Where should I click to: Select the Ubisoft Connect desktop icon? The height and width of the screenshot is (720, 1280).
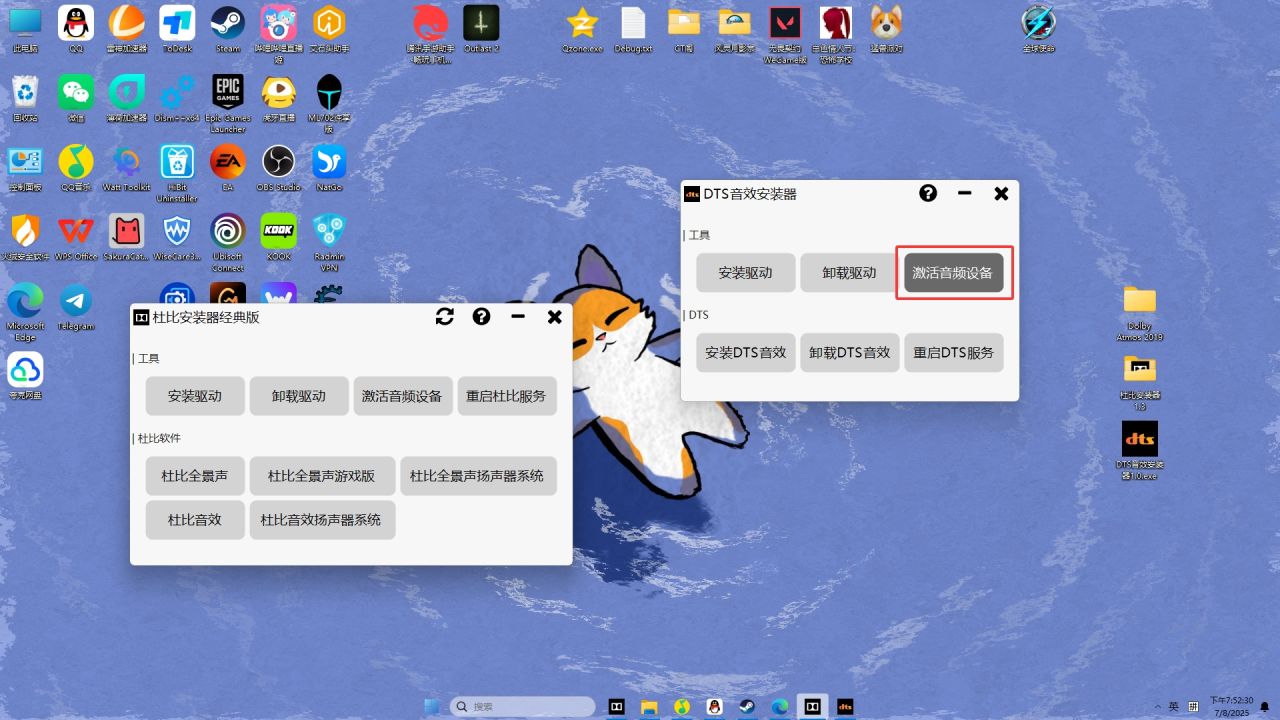(x=228, y=242)
